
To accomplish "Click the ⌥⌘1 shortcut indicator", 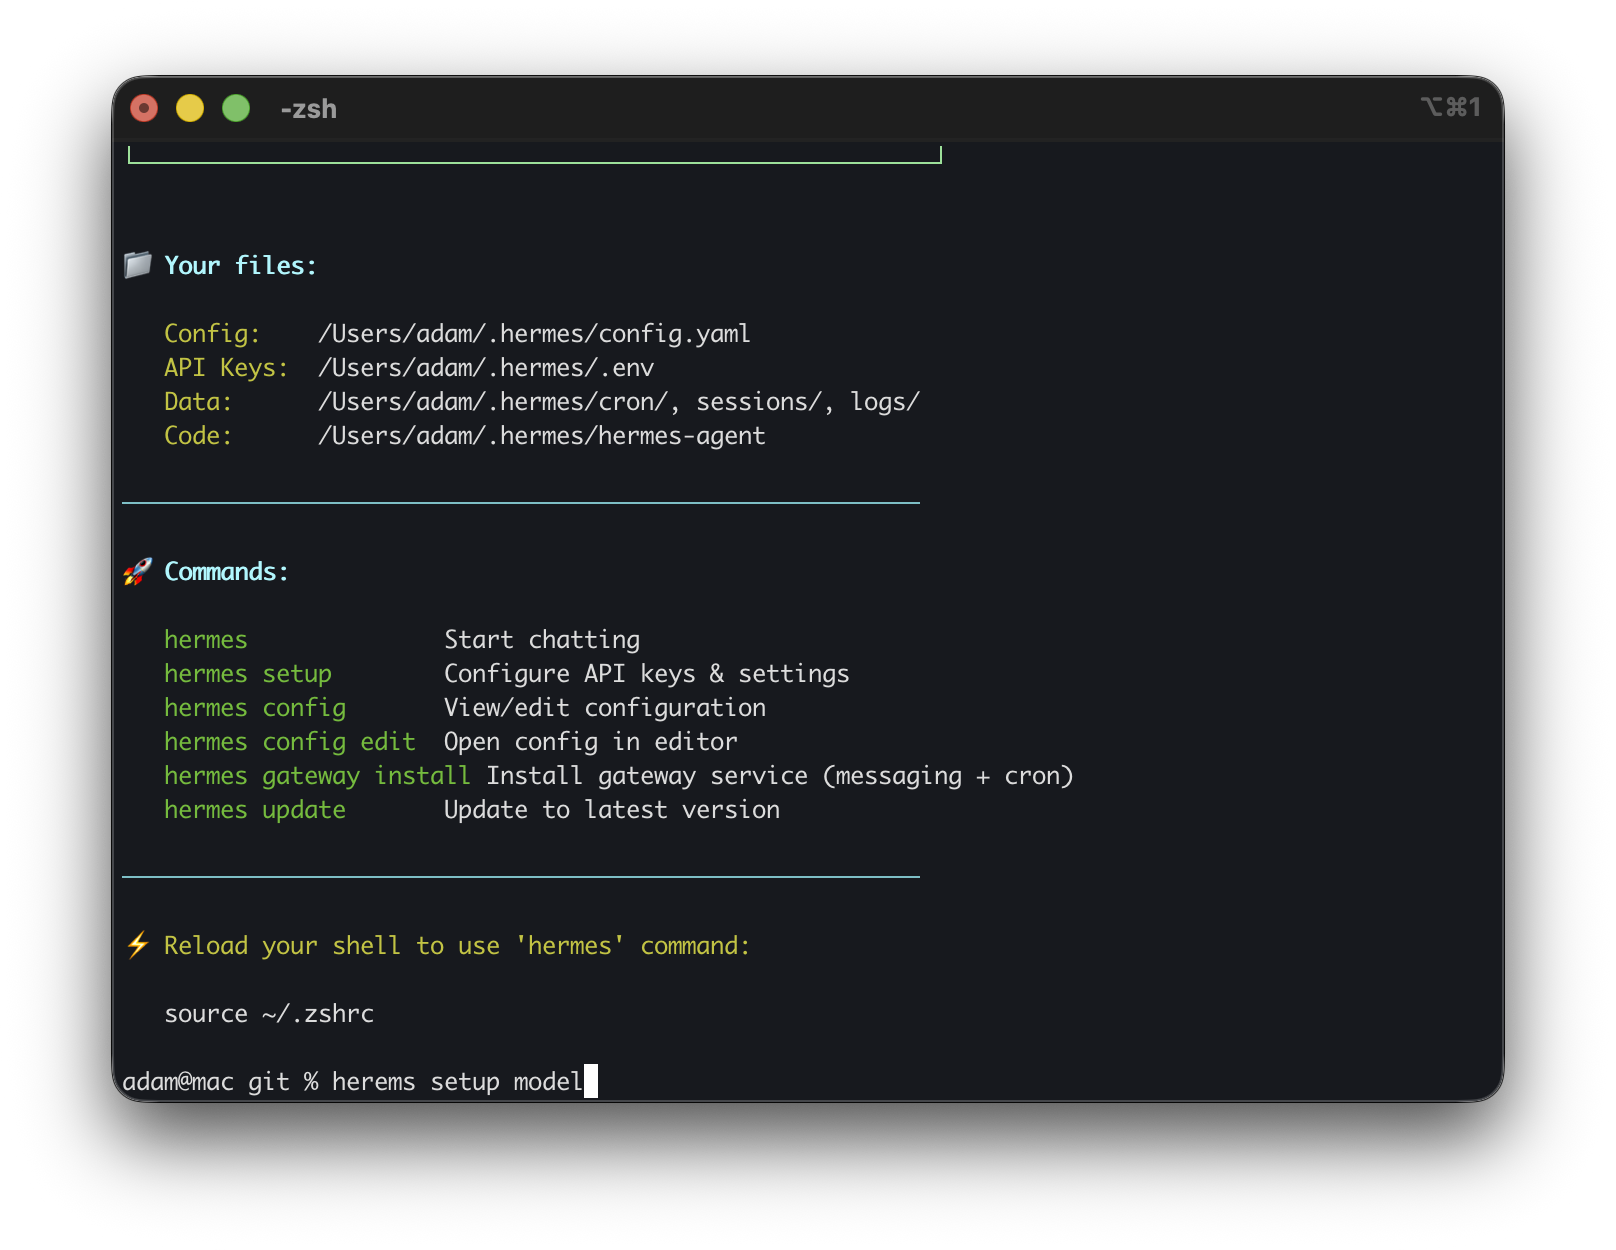I will coord(1450,107).
